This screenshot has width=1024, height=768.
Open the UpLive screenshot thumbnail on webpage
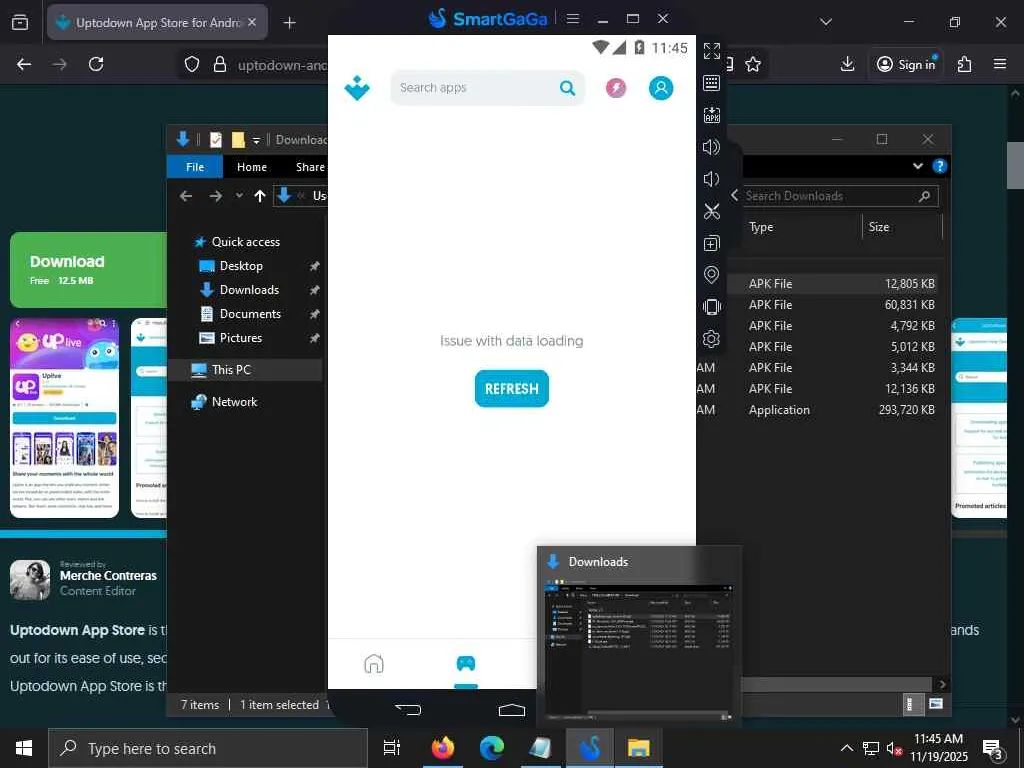coord(65,418)
